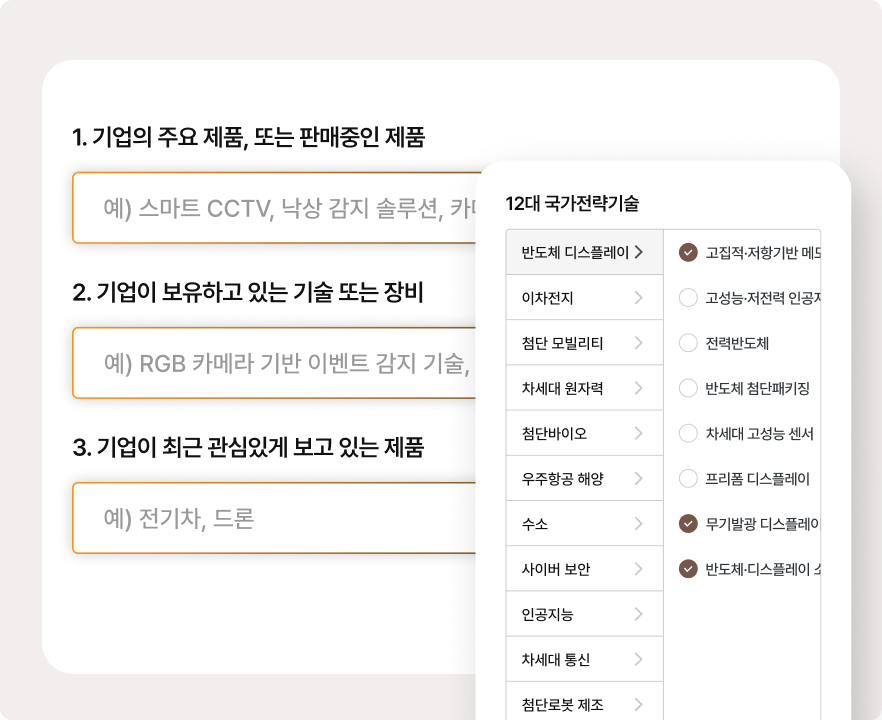The width and height of the screenshot is (882, 720).
Task: Click the chevron next to 우주항공 해양
Action: (640, 478)
